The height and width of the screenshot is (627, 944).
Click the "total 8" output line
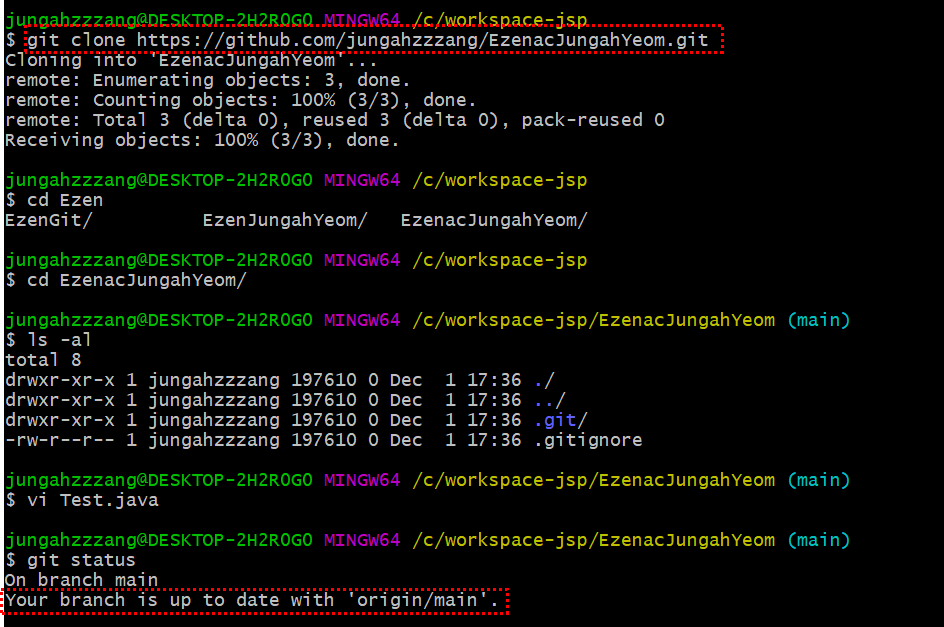(43, 360)
